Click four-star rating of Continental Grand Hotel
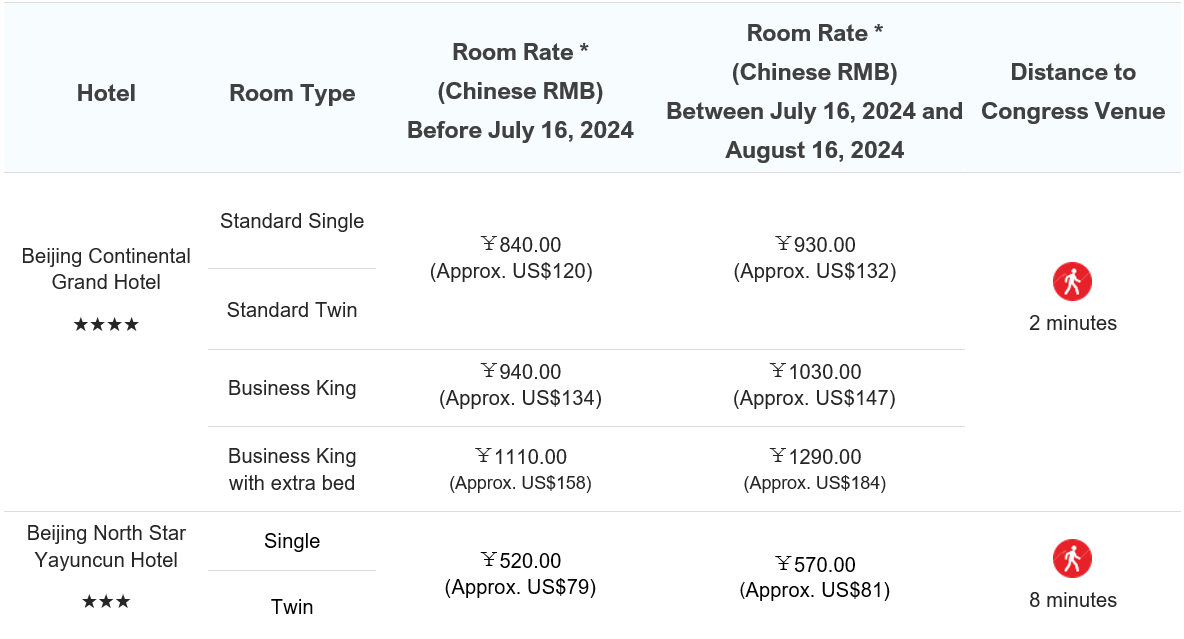 (106, 325)
